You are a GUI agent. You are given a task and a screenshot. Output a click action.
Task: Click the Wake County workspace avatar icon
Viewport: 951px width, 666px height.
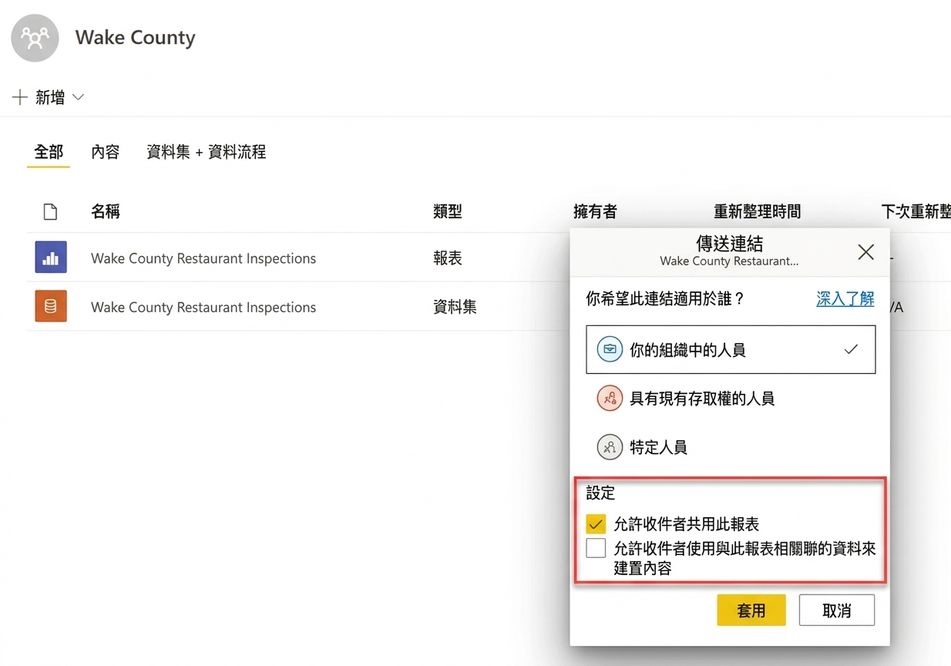(x=35, y=38)
